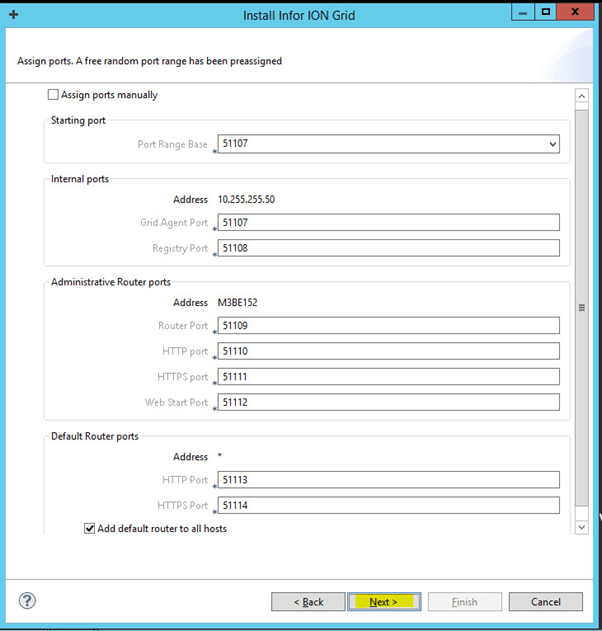Click the installer icon in title bar
The image size is (602, 631).
point(14,15)
